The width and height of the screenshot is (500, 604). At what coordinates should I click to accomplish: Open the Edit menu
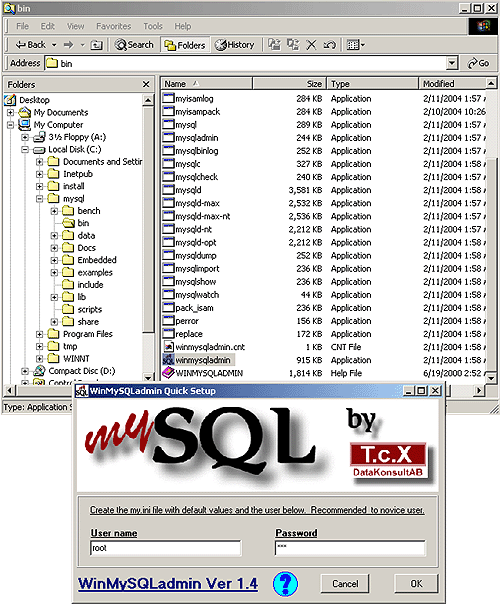pyautogui.click(x=47, y=26)
